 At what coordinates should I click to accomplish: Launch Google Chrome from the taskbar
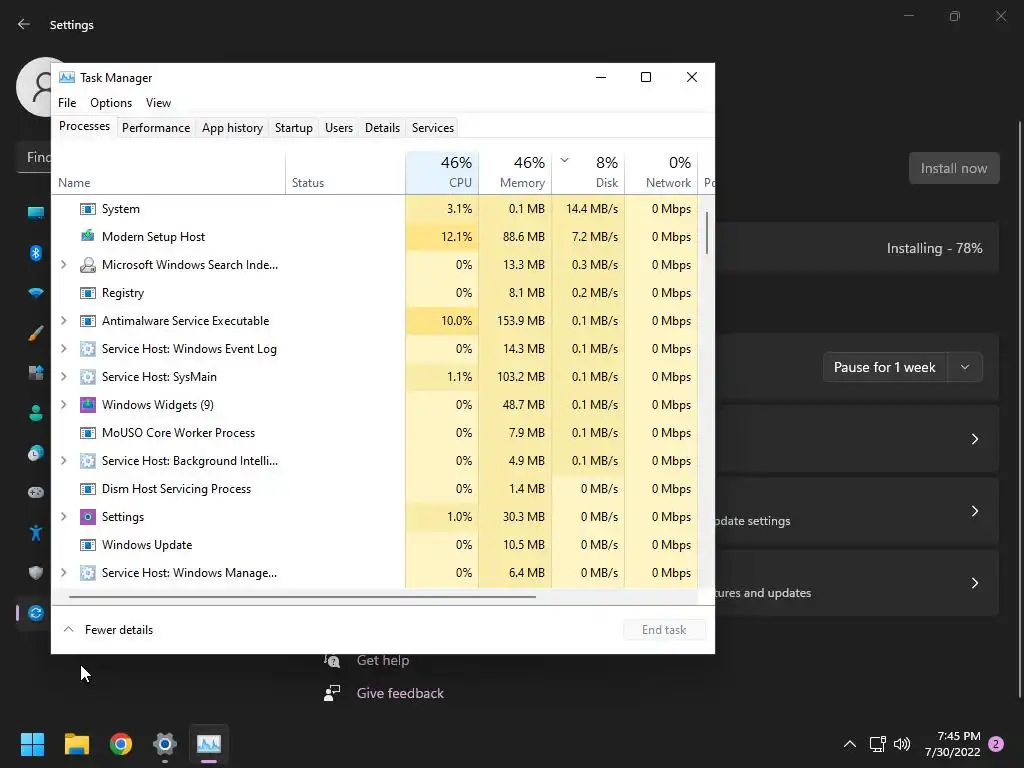point(121,744)
